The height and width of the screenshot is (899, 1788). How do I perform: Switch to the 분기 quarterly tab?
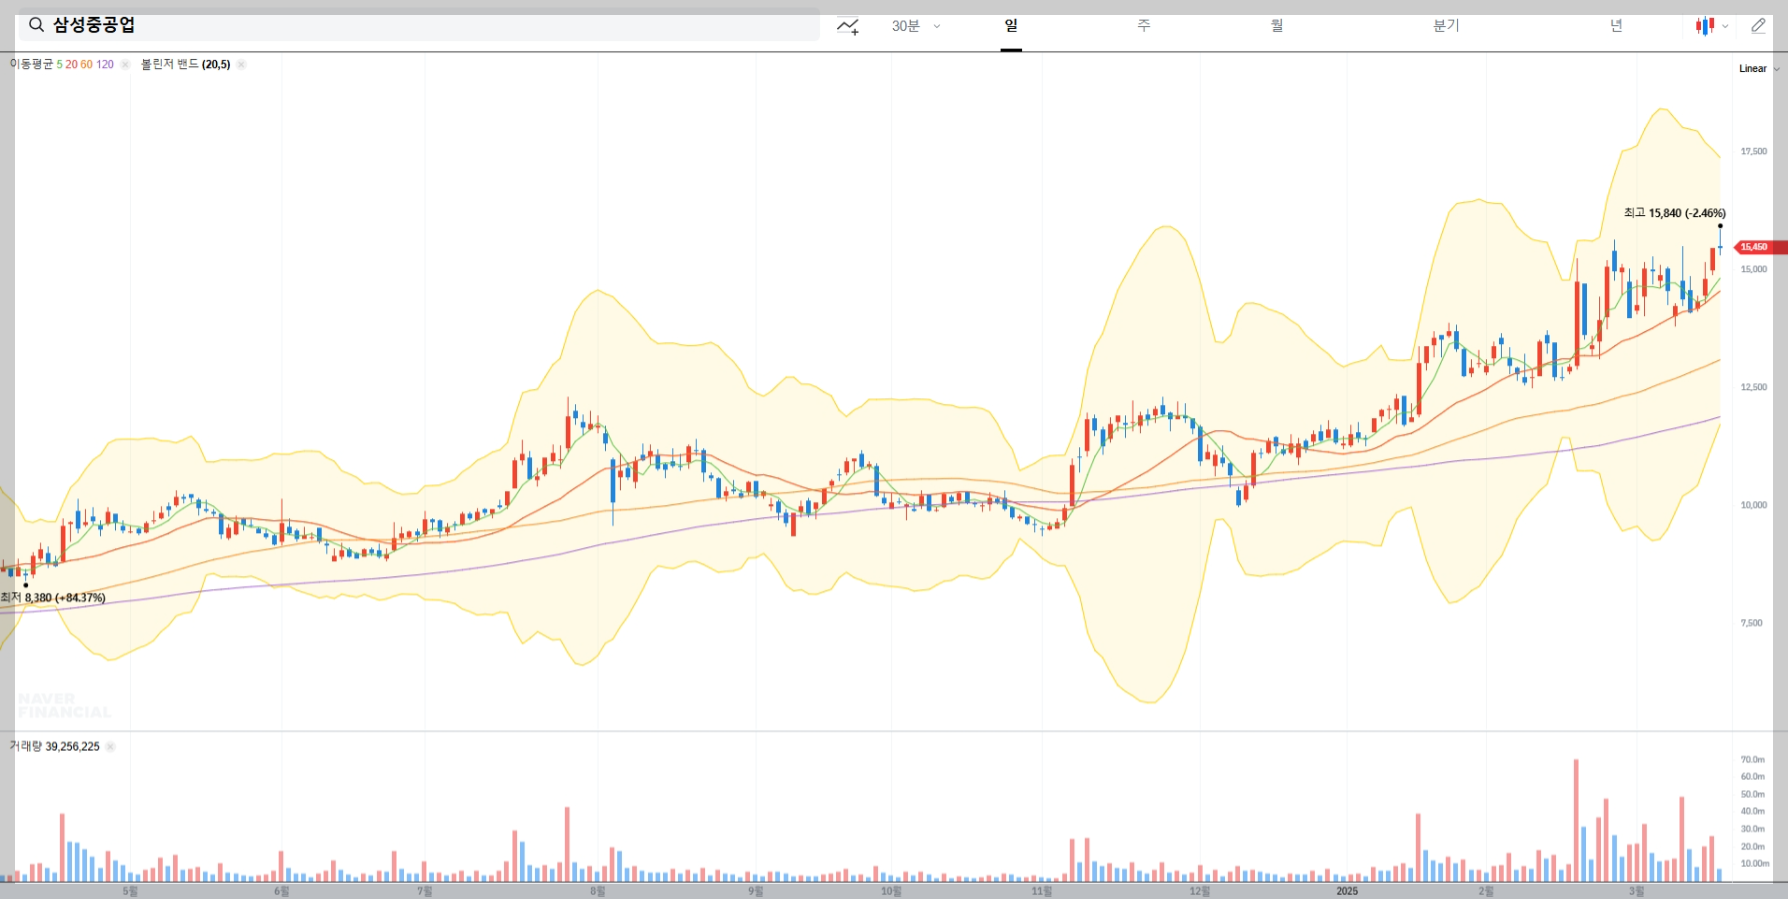[1446, 26]
